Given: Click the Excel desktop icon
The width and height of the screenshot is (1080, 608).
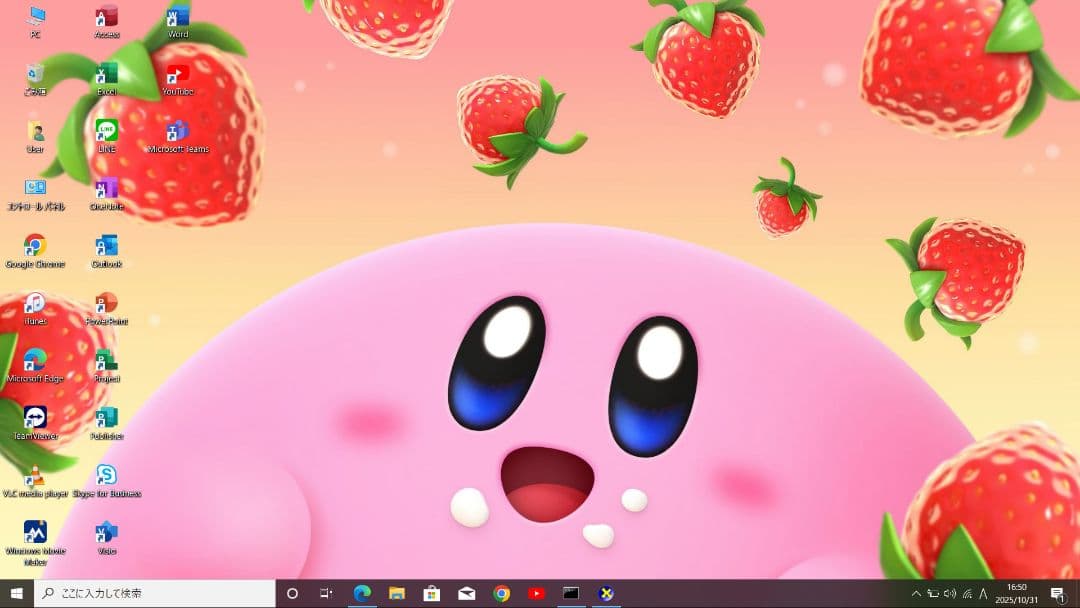Looking at the screenshot, I should click(x=106, y=74).
